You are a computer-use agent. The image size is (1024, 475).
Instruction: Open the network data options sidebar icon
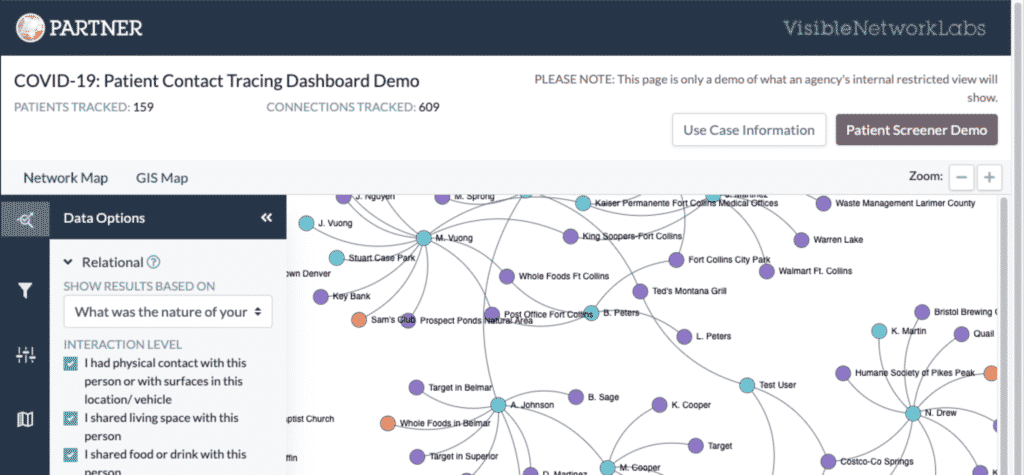25,221
